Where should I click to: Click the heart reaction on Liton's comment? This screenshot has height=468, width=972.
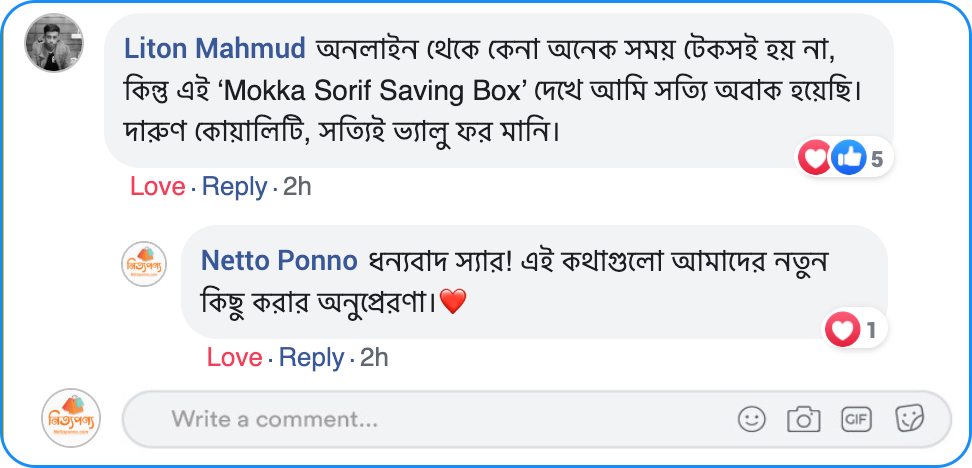[815, 157]
